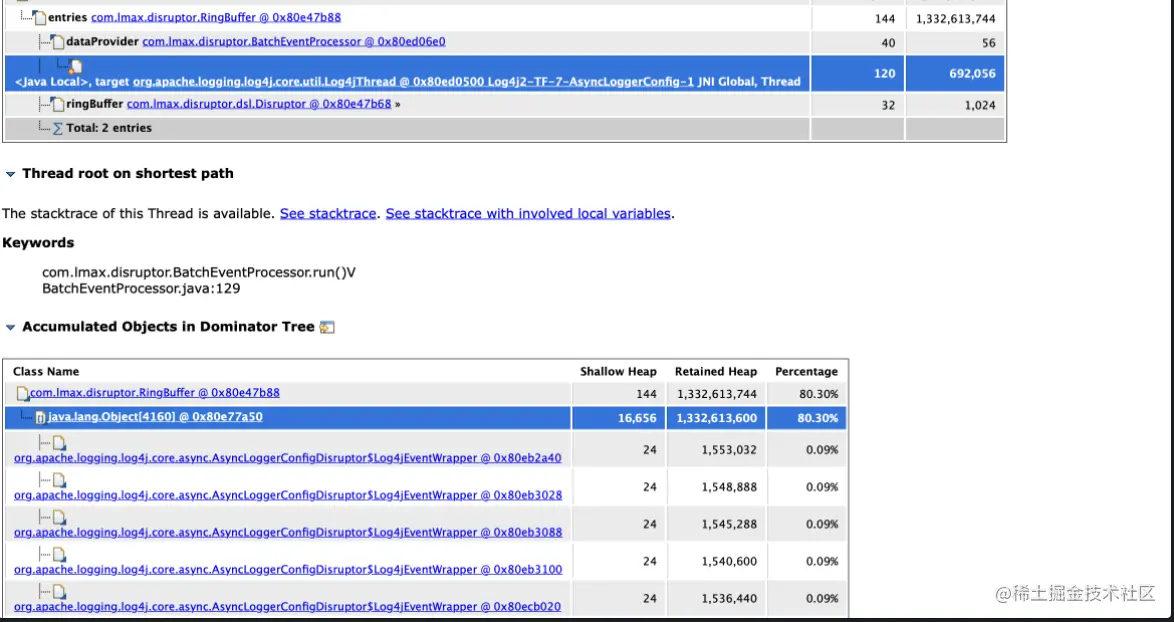Click retained heap value 1,332,613,600

(x=717, y=418)
